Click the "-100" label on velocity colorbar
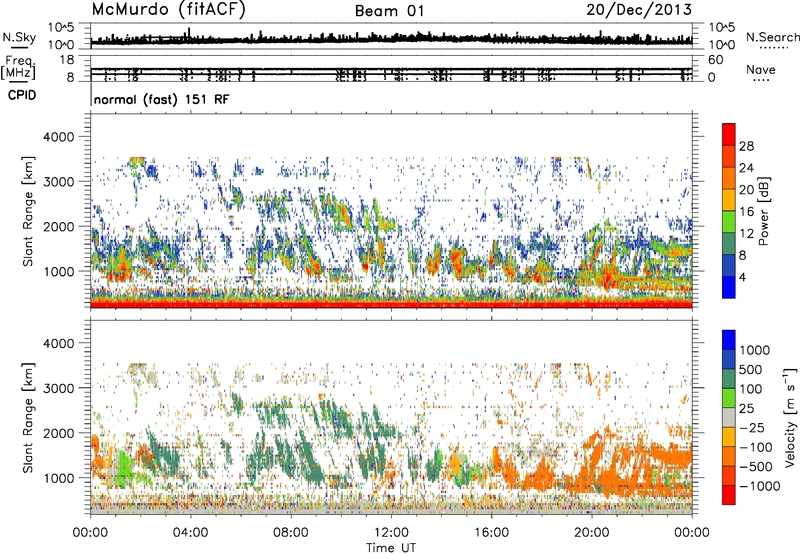800x554 pixels. click(x=756, y=447)
